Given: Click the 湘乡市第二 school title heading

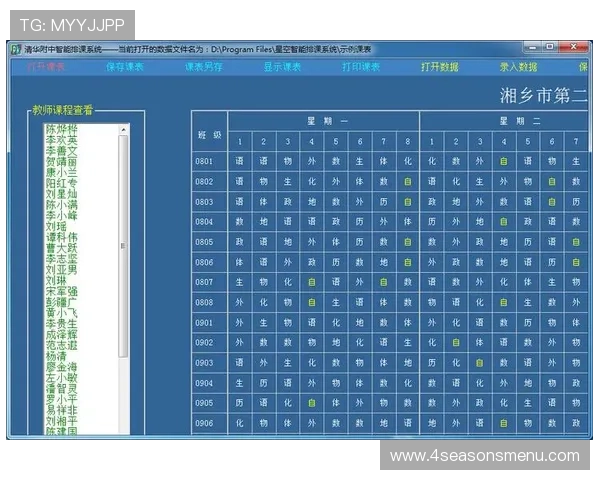Looking at the screenshot, I should coord(543,95).
